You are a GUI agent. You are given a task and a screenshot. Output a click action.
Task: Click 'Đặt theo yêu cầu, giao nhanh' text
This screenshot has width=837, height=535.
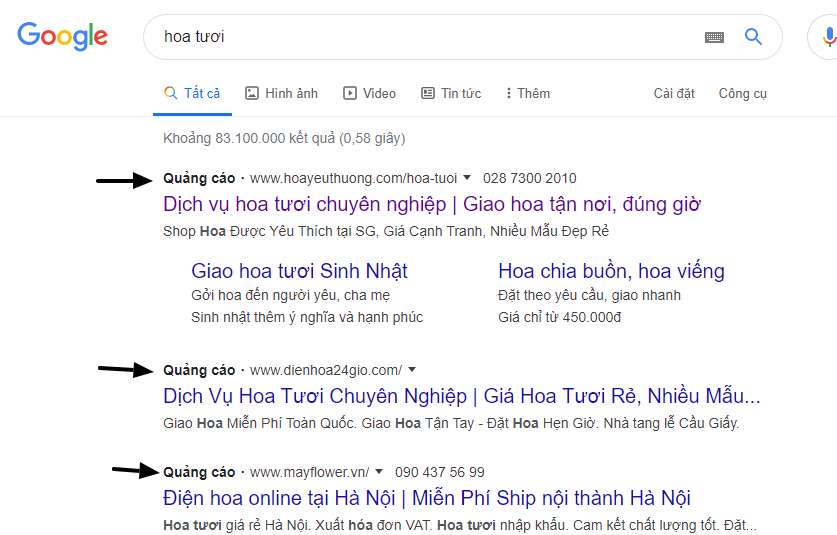pos(589,295)
